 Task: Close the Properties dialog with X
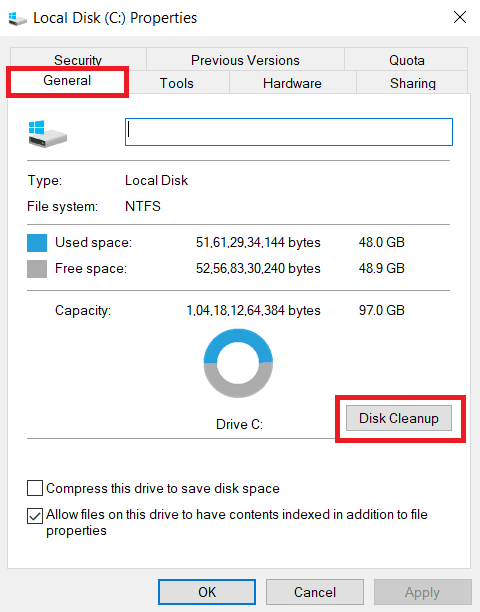[460, 17]
